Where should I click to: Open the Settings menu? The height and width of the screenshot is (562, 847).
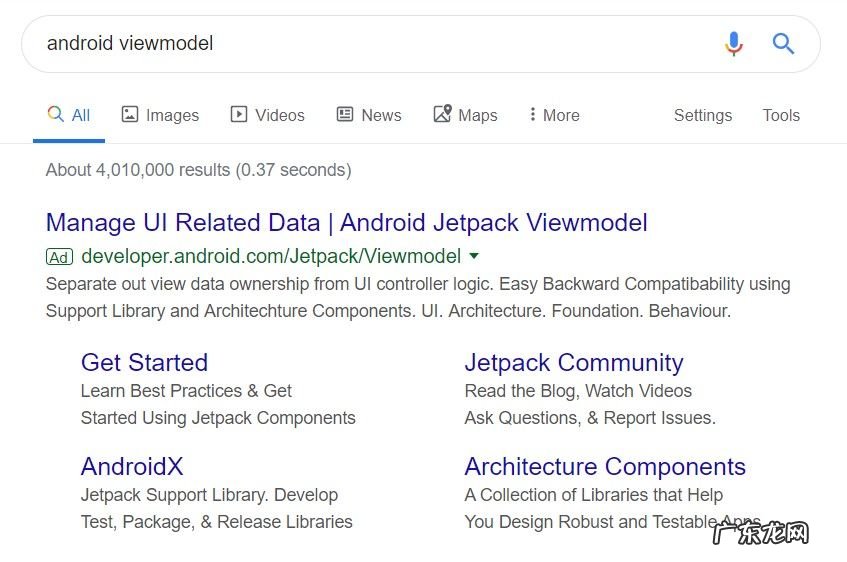pos(703,115)
